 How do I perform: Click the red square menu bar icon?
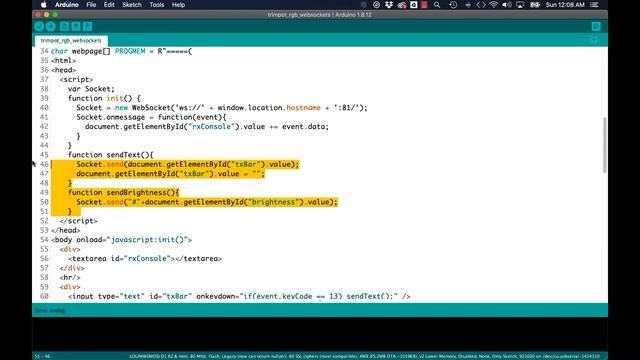pyautogui.click(x=424, y=5)
